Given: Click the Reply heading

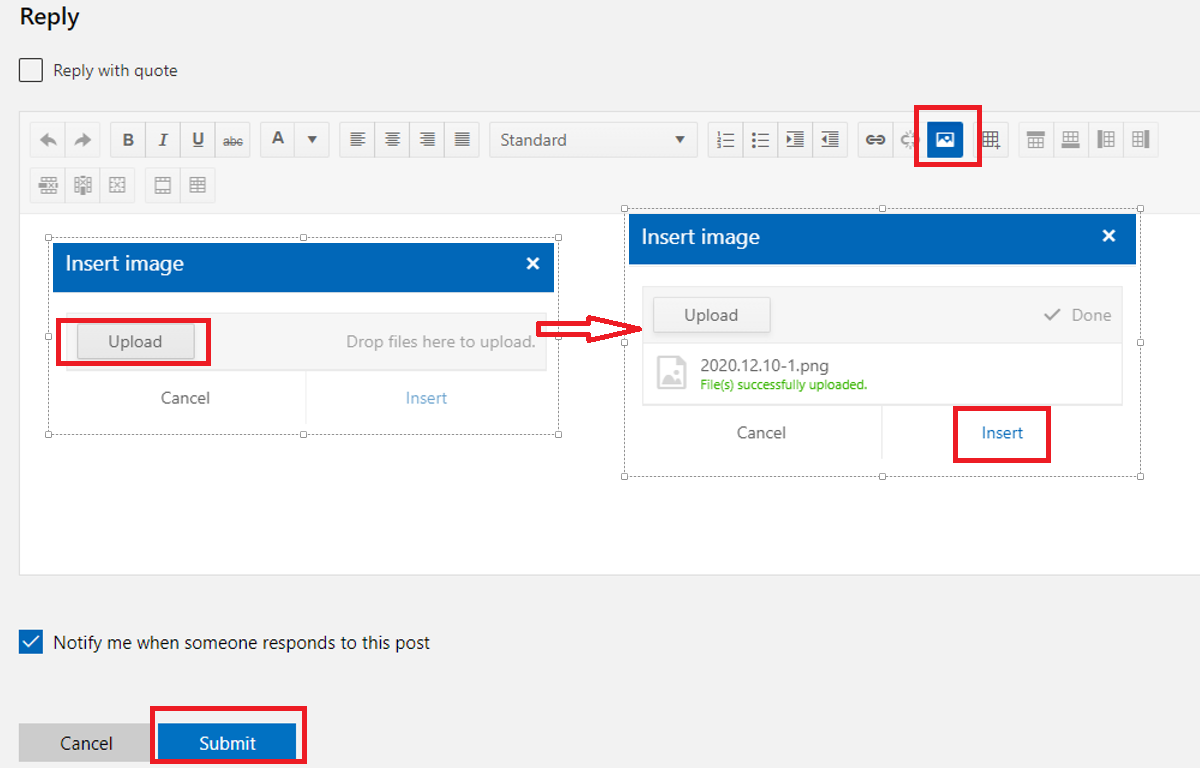Looking at the screenshot, I should (x=49, y=17).
